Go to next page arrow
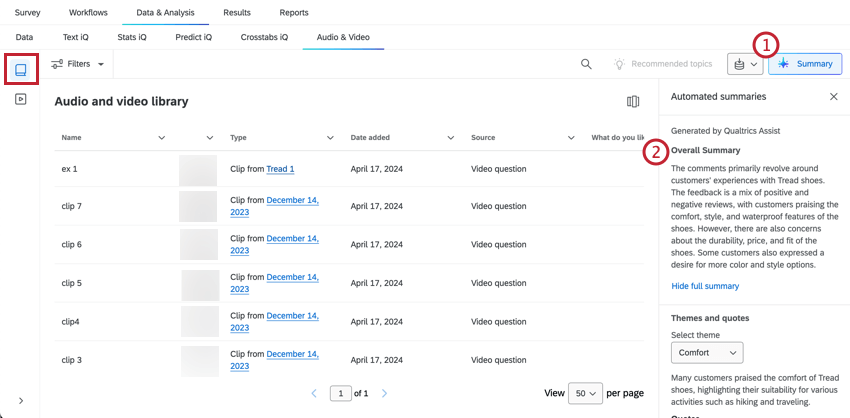Screen dimensions: 850x418 pos(384,394)
